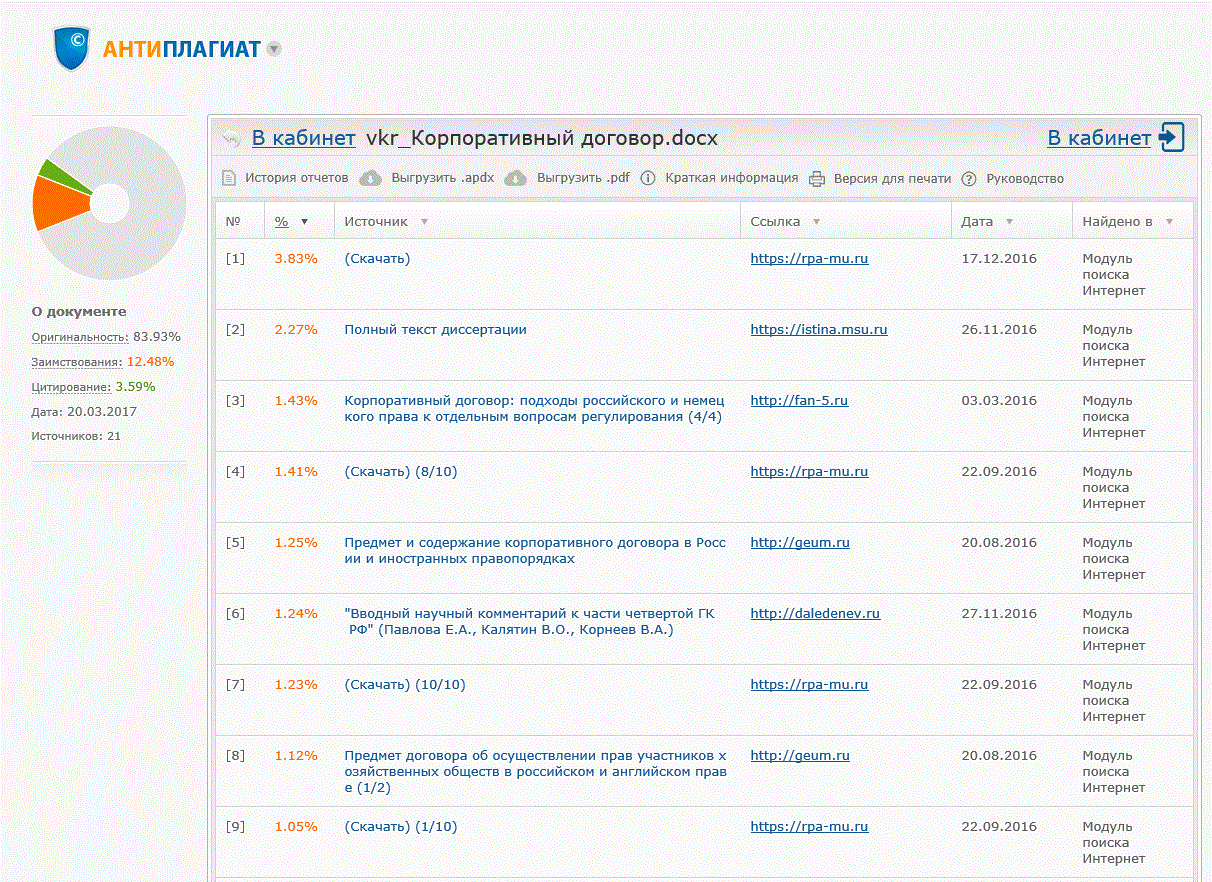Click the orange segment of pie chart
1212x882 pixels.
coord(57,203)
